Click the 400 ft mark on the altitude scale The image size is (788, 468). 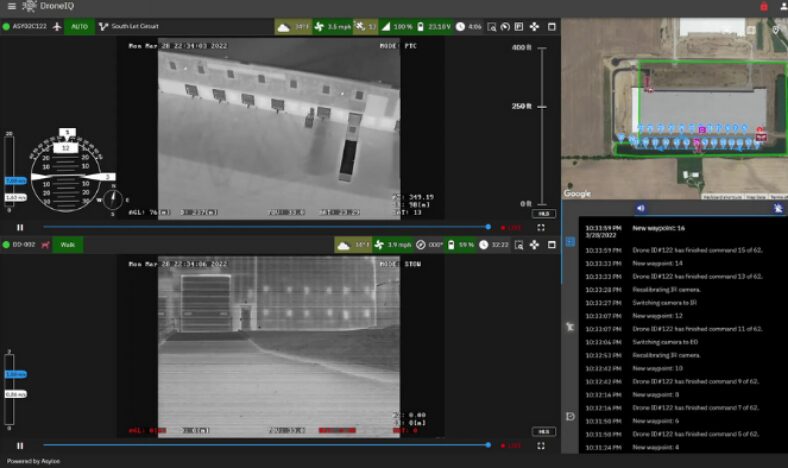(521, 47)
